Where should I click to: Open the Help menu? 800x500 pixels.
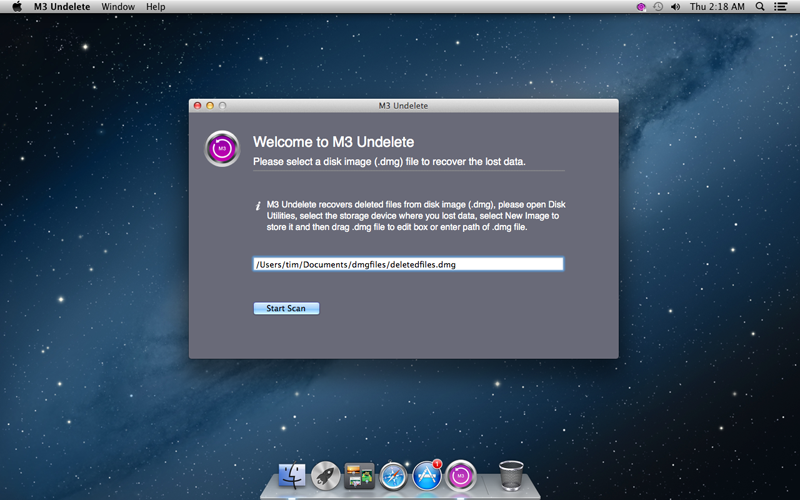pos(156,7)
